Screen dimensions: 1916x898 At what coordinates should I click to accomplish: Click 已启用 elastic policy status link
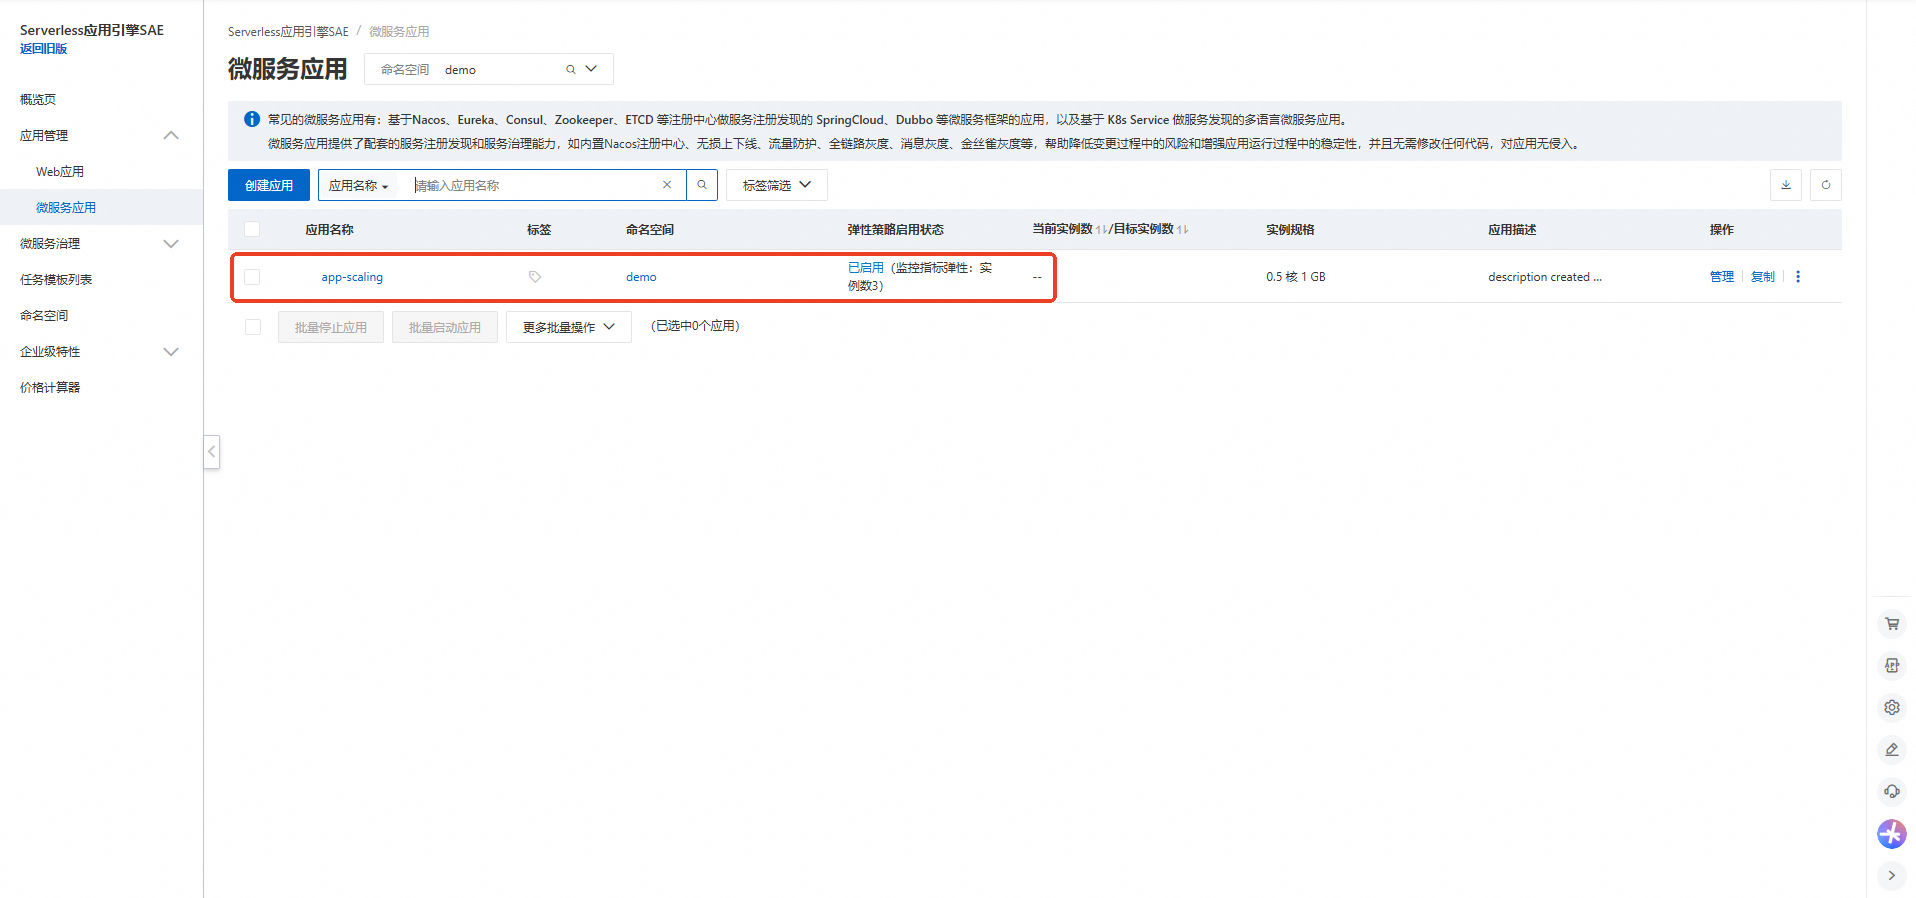click(x=866, y=267)
